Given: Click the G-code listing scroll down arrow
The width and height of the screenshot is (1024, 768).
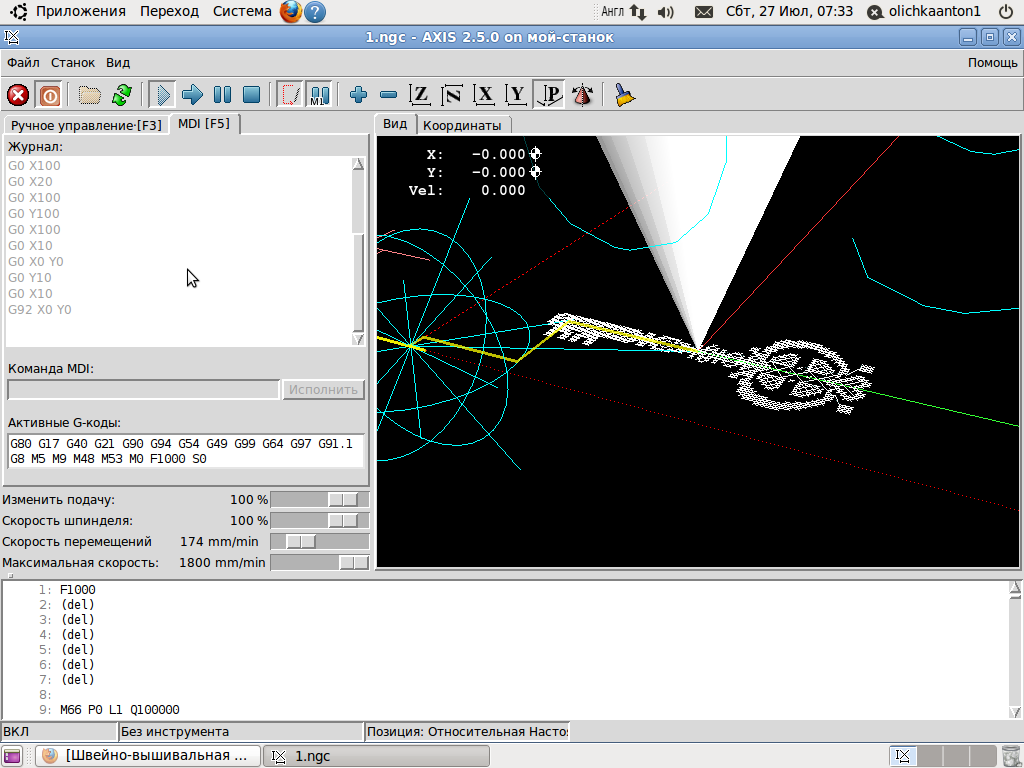Looking at the screenshot, I should pyautogui.click(x=1015, y=711).
